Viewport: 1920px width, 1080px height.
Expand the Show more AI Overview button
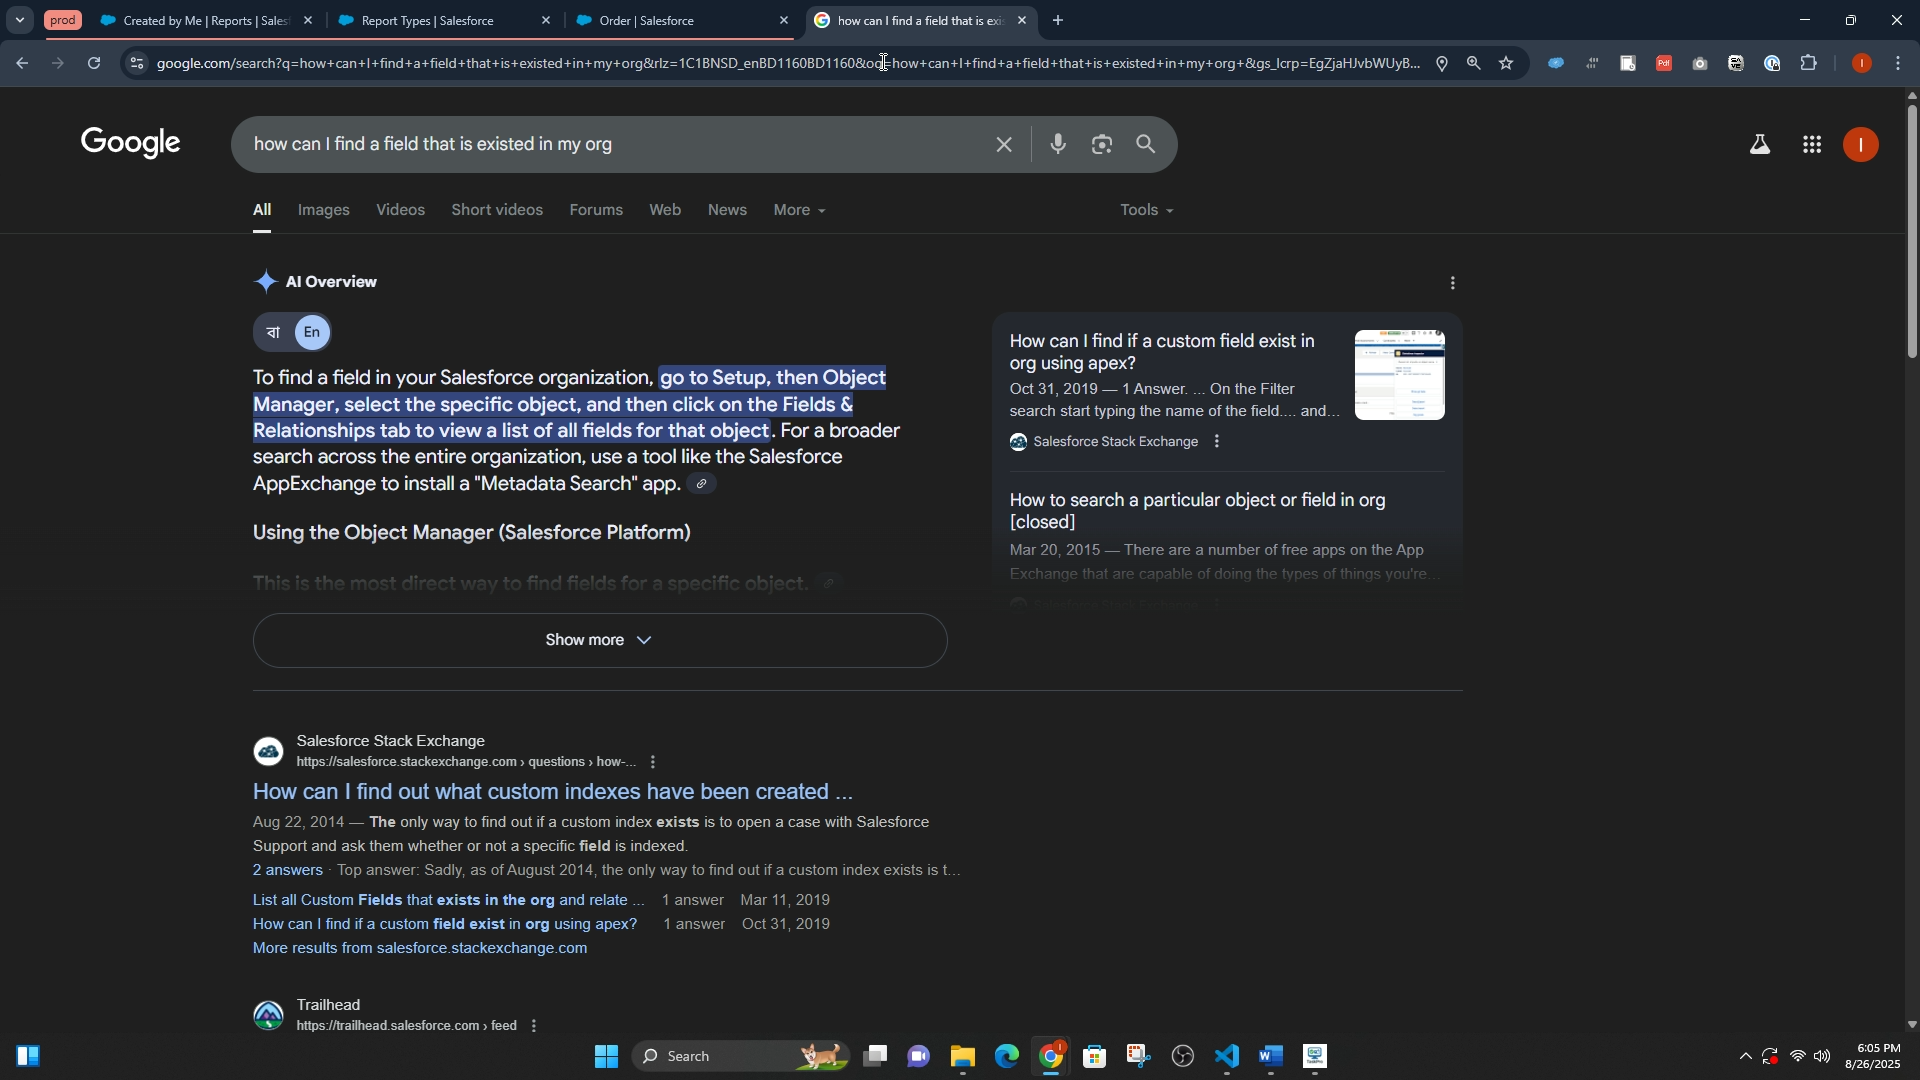[x=599, y=640]
